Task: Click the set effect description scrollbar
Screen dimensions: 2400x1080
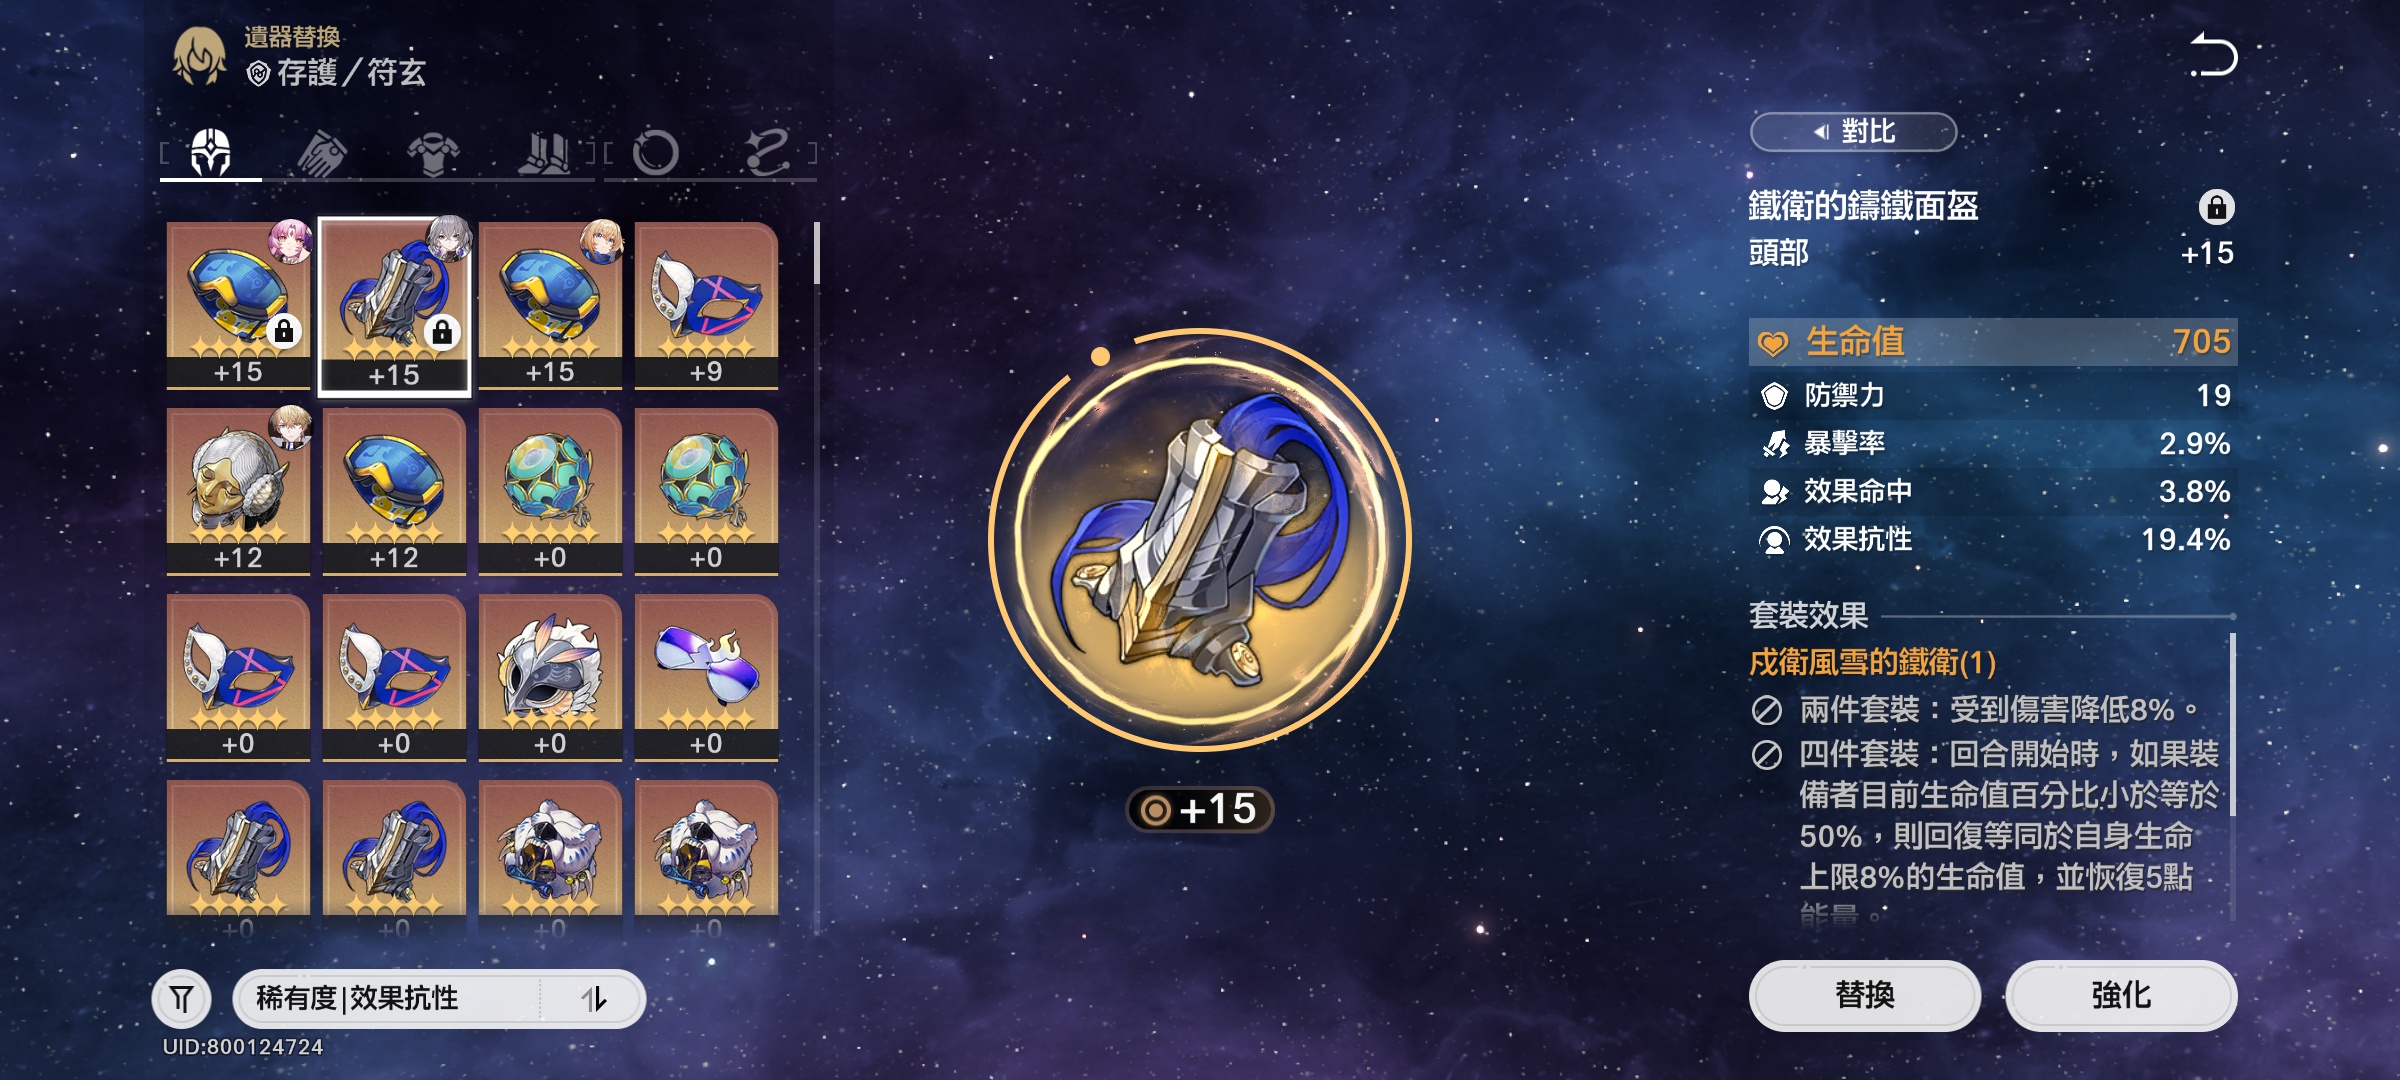Action: coord(2232,724)
